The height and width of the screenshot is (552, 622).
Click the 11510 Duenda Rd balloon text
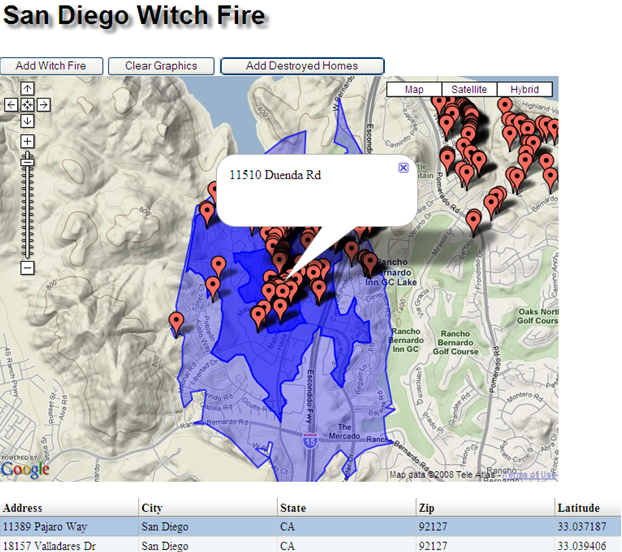(x=275, y=175)
